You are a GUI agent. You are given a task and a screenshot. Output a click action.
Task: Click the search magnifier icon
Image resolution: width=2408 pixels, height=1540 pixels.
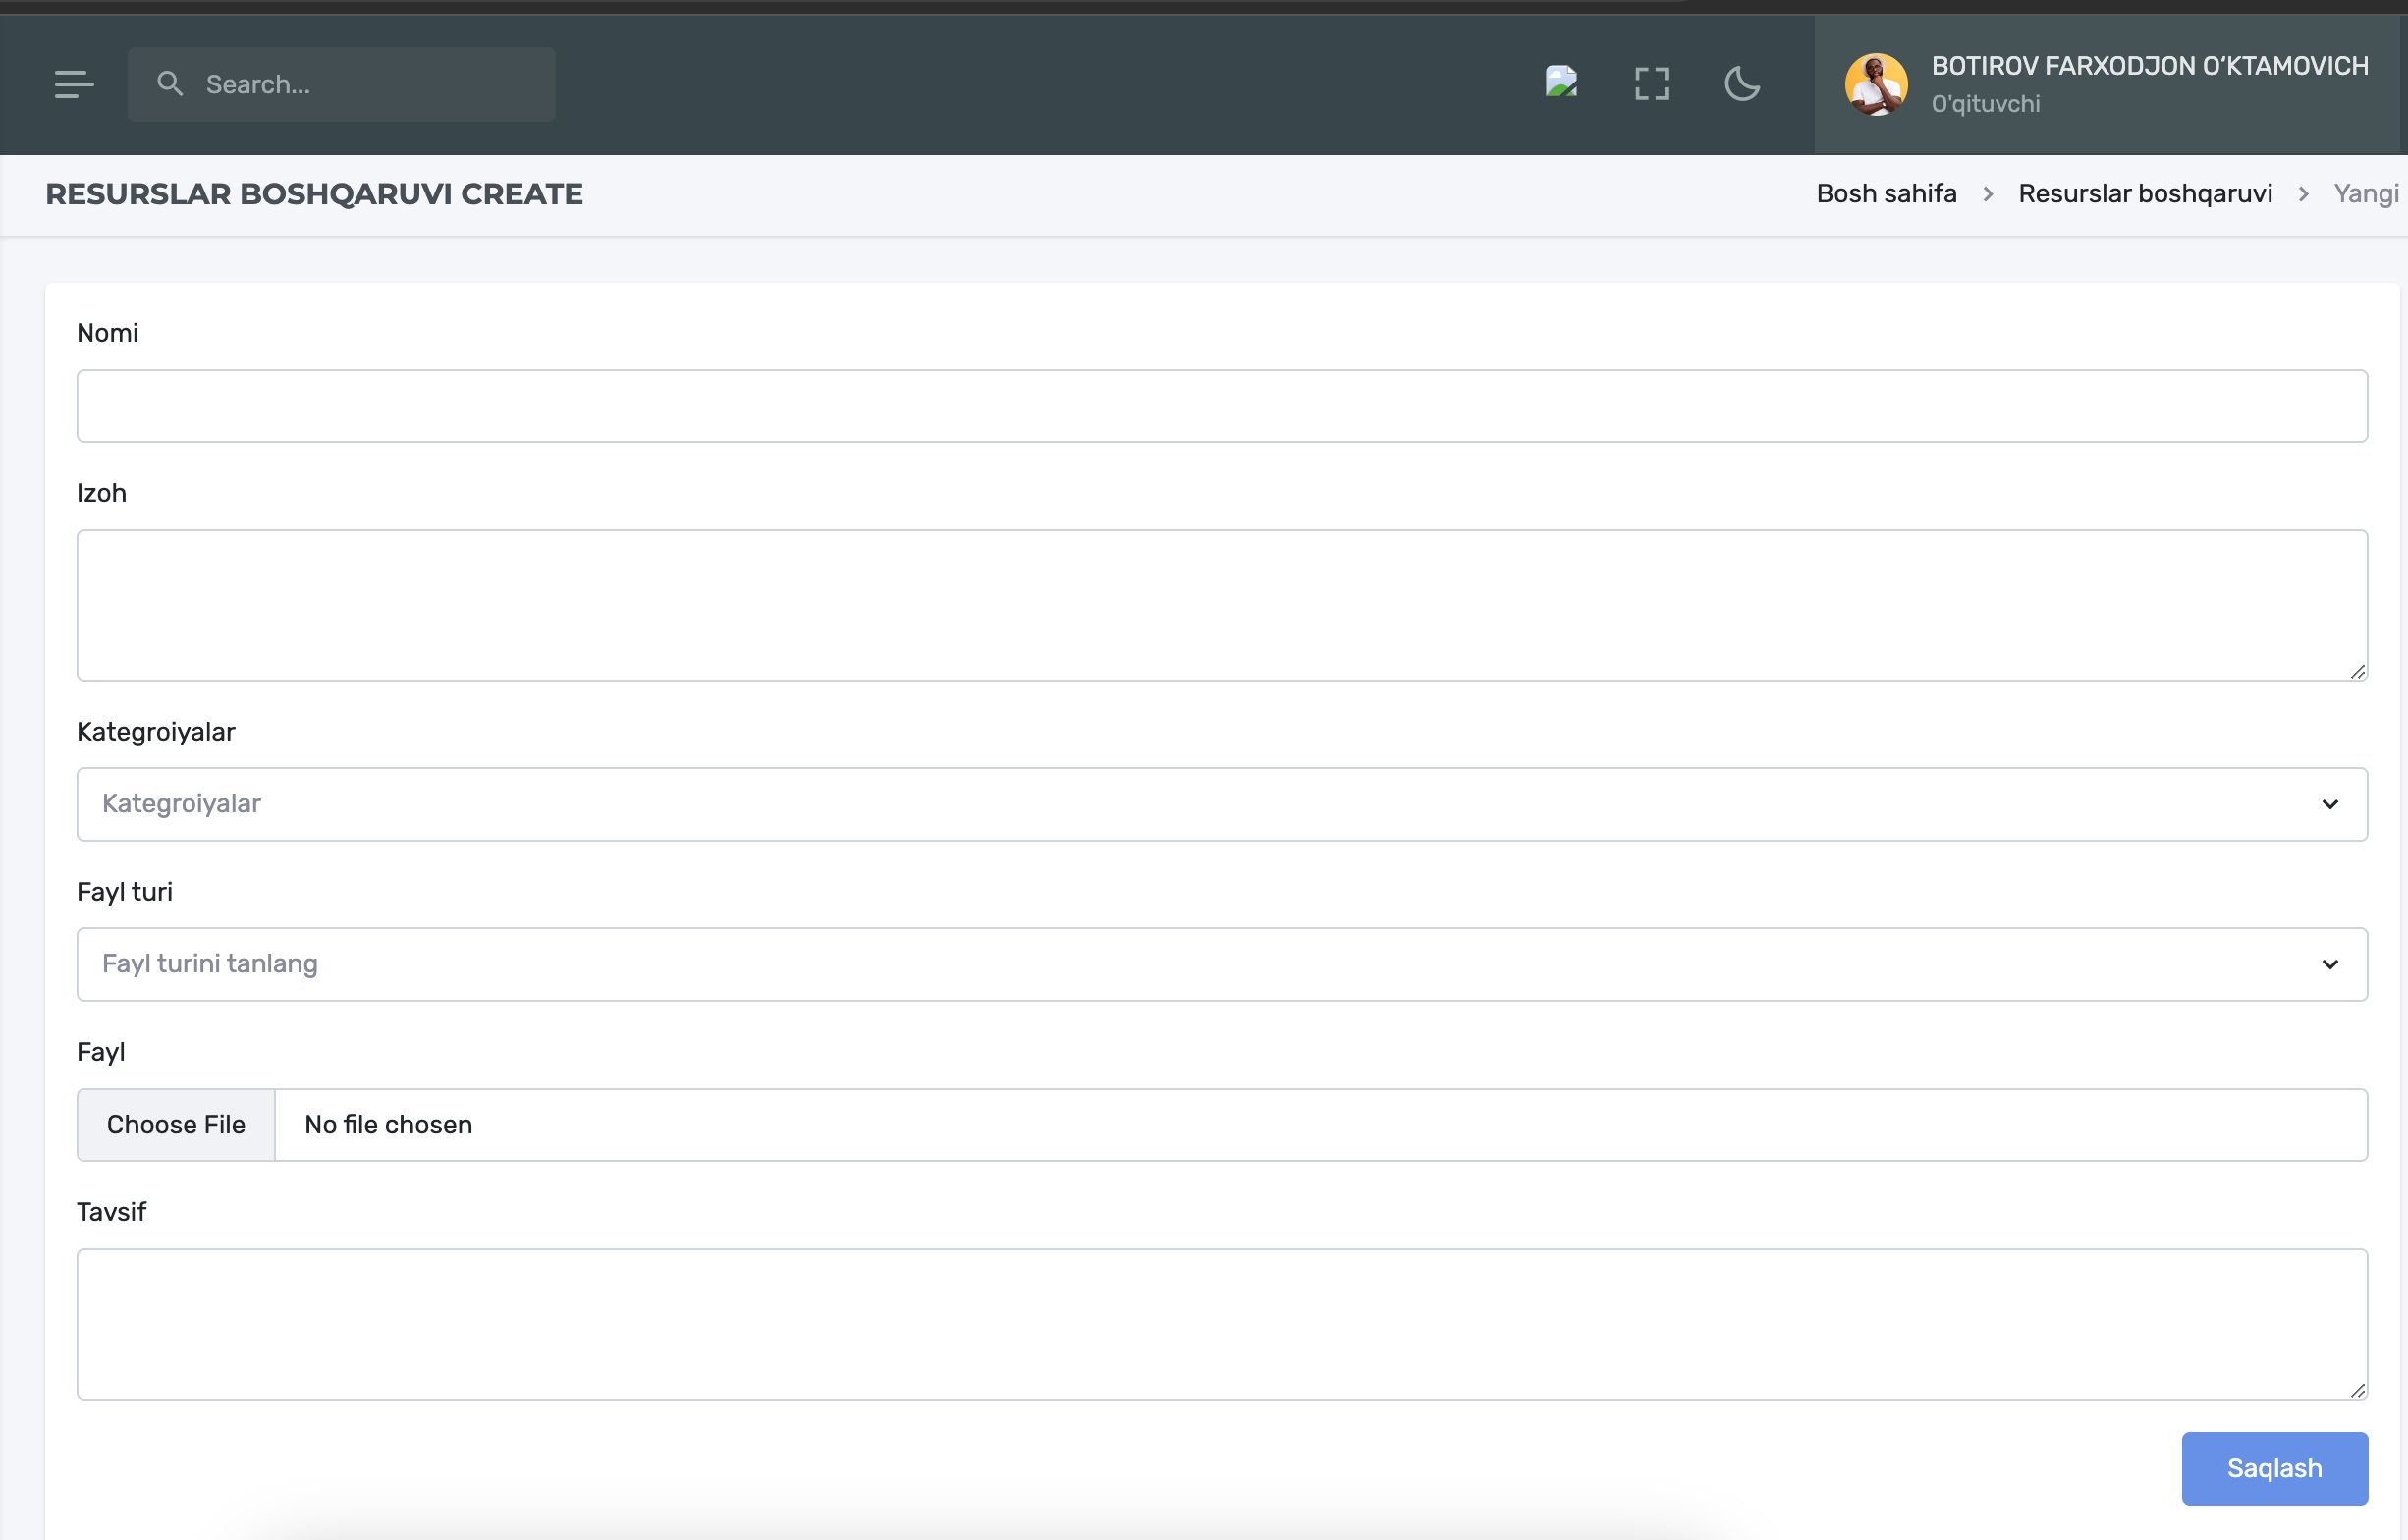(x=170, y=84)
